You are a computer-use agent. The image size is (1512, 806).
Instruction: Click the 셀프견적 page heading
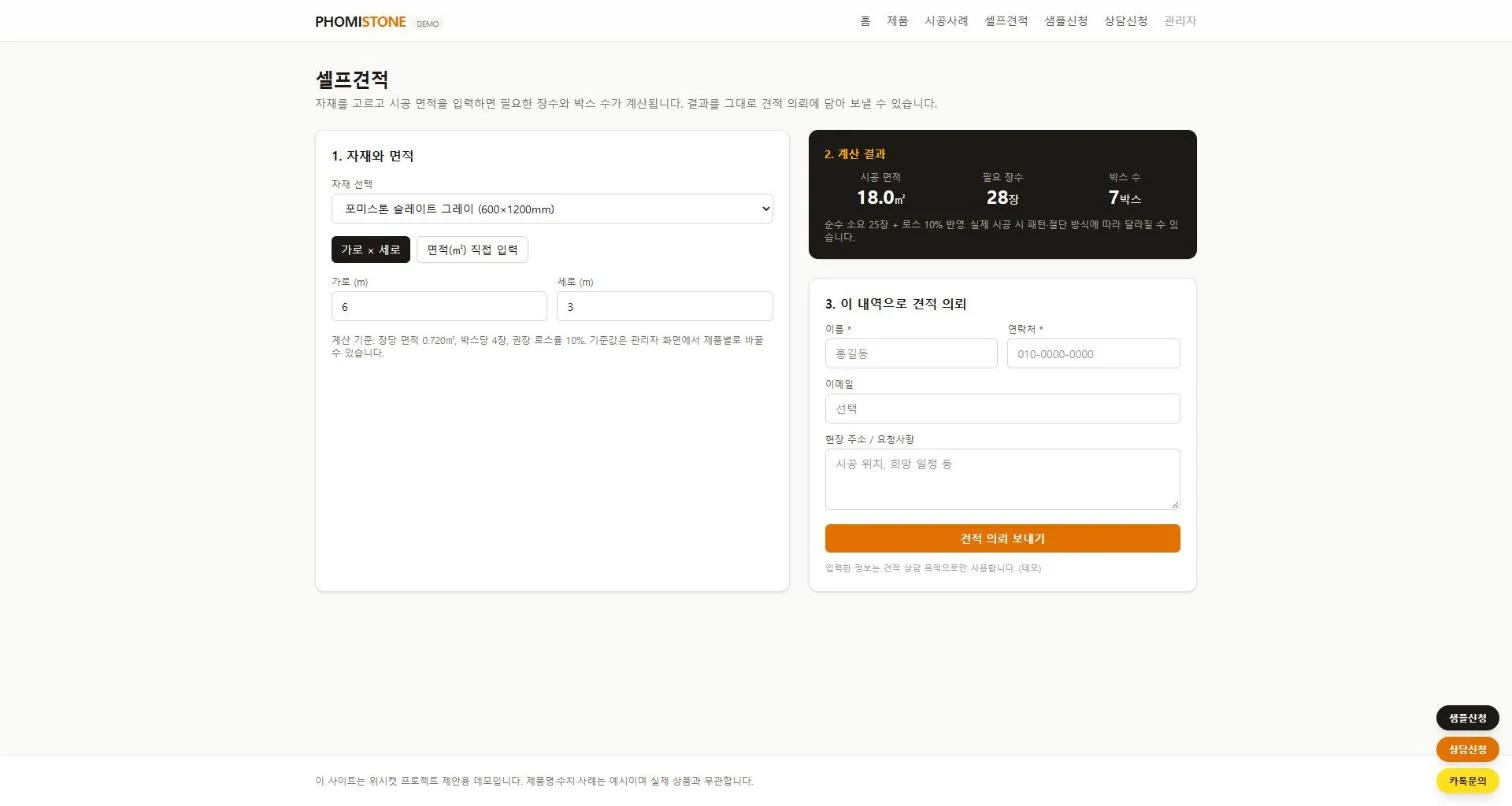coord(352,79)
